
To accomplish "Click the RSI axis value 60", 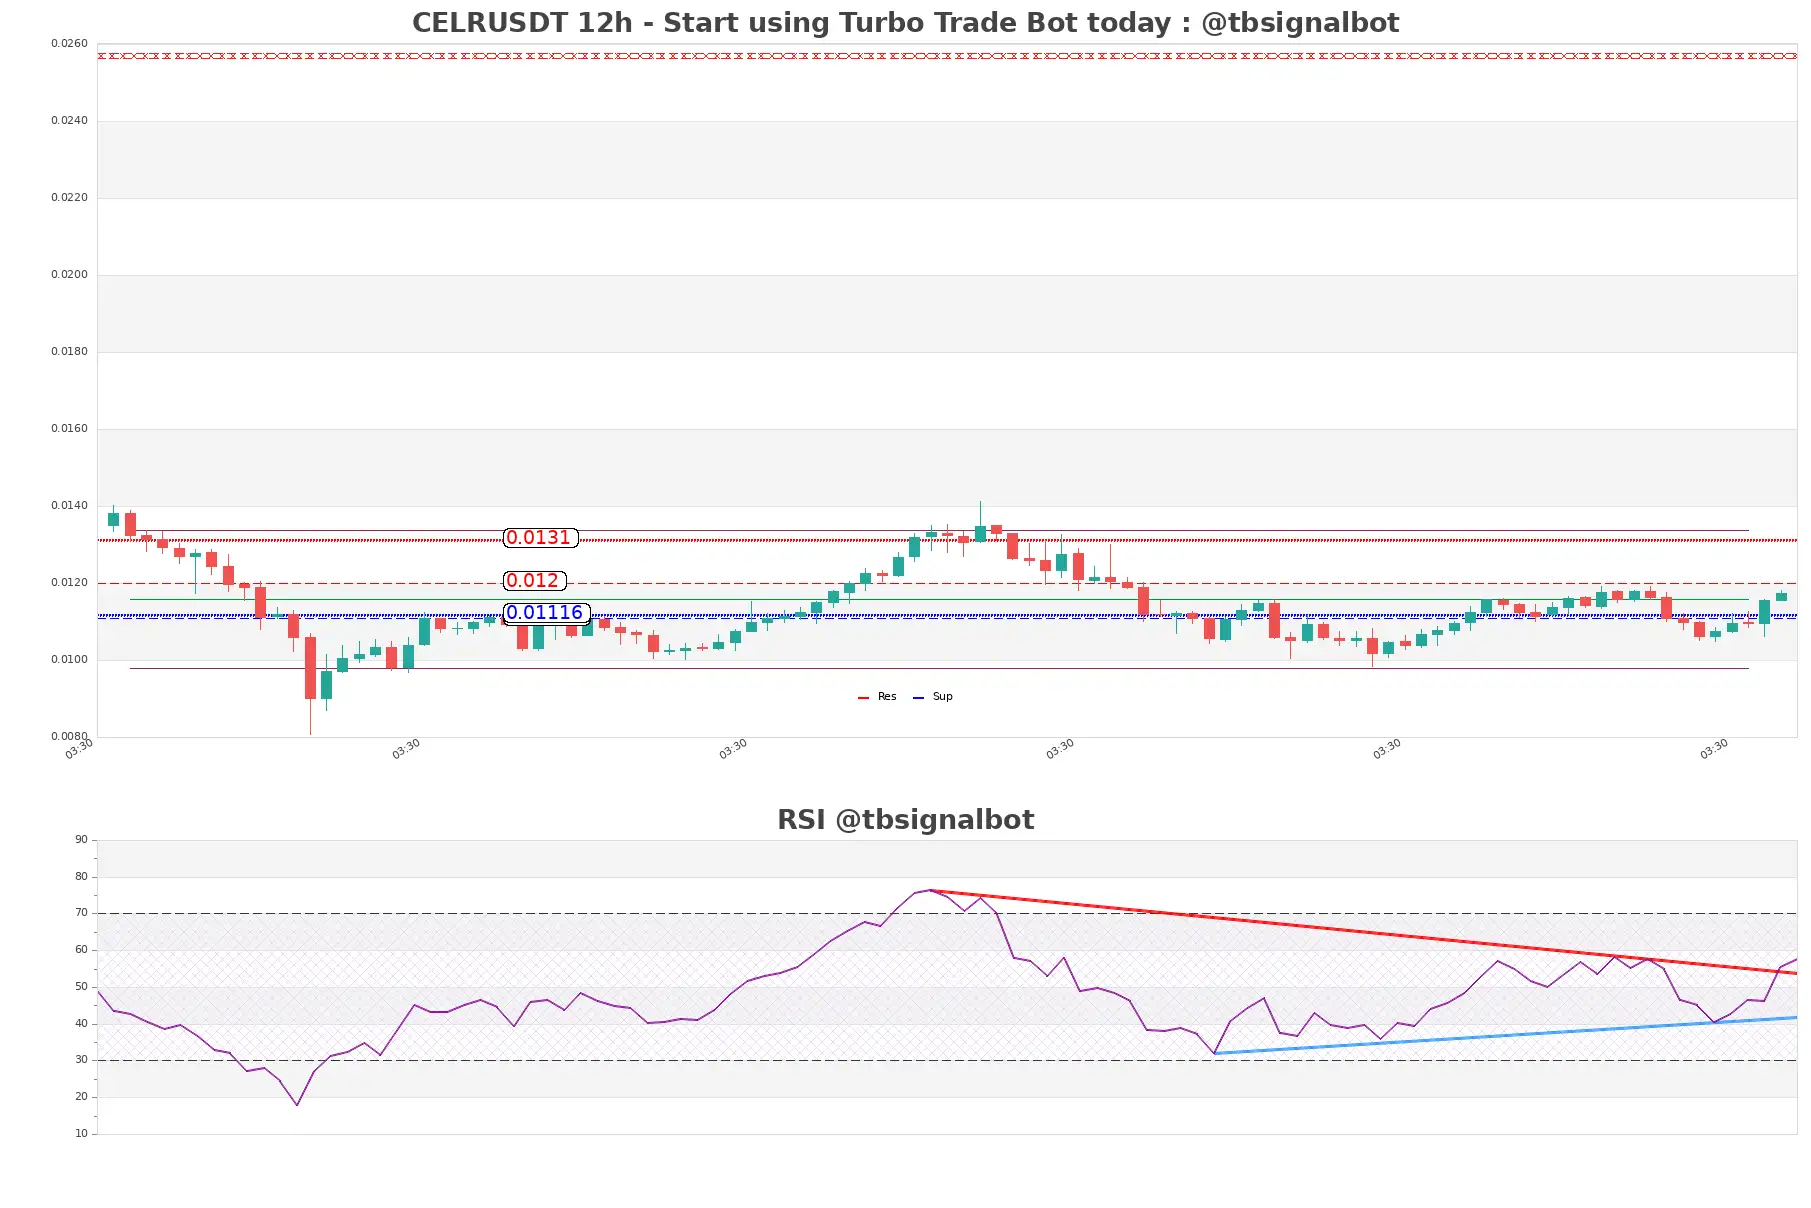I will point(81,950).
